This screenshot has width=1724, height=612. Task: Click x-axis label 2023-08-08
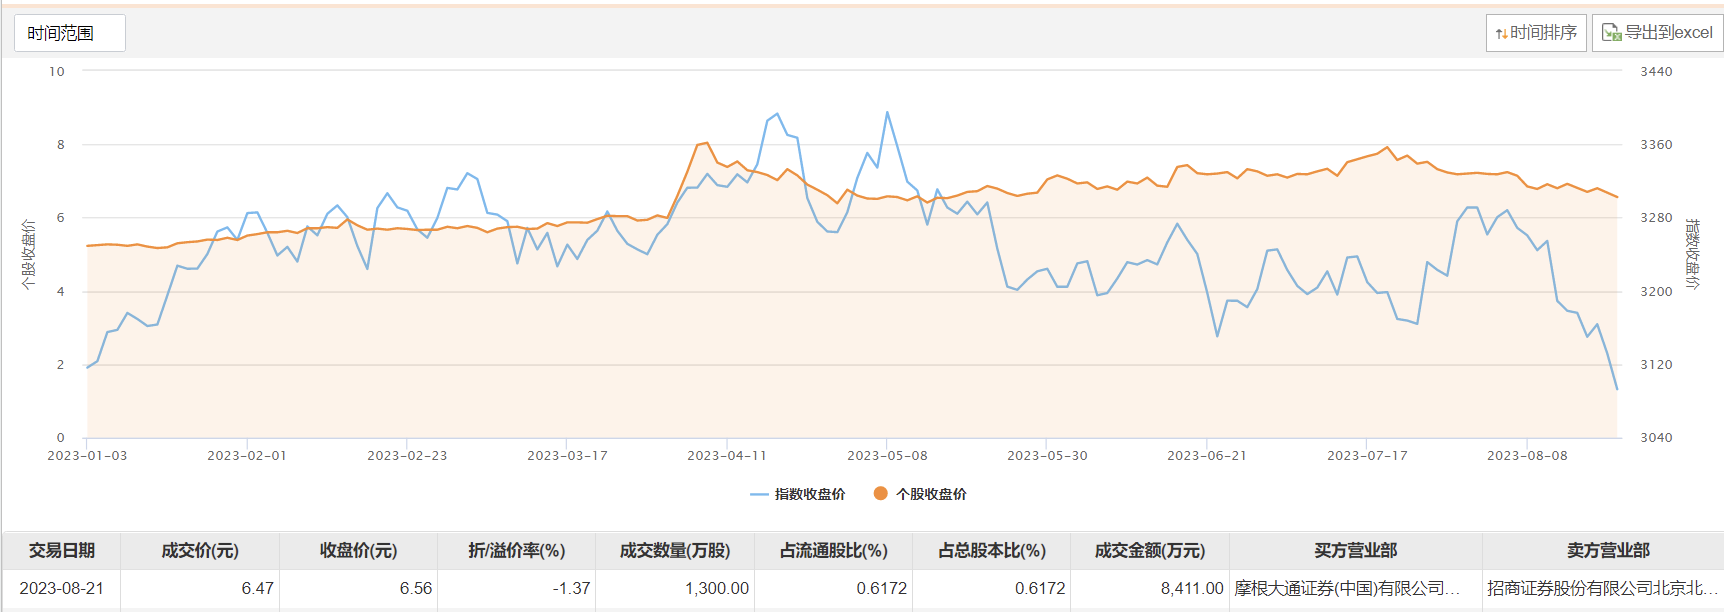pyautogui.click(x=1527, y=456)
